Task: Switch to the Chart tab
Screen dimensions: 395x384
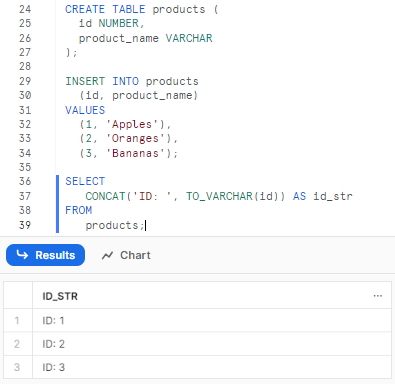Action: coord(126,255)
